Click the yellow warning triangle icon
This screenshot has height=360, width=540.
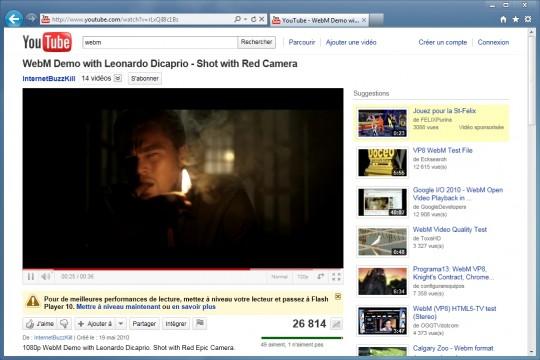pos(33,301)
